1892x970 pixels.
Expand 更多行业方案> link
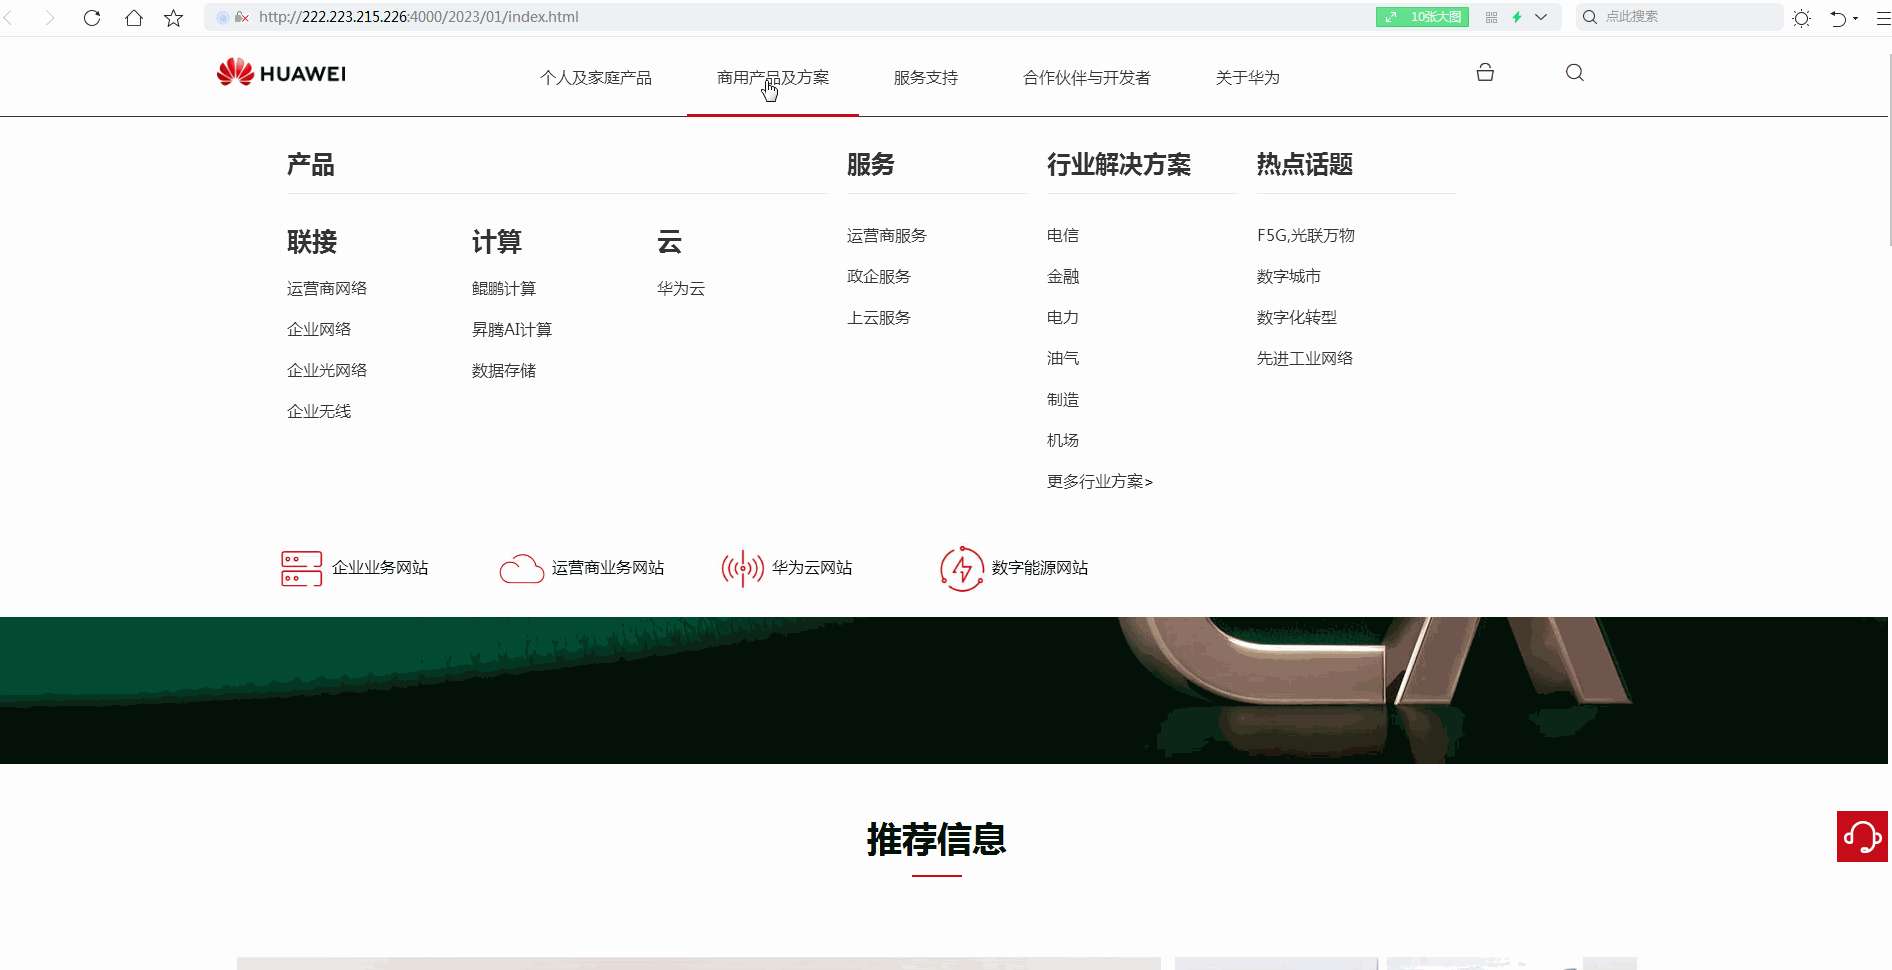1100,481
